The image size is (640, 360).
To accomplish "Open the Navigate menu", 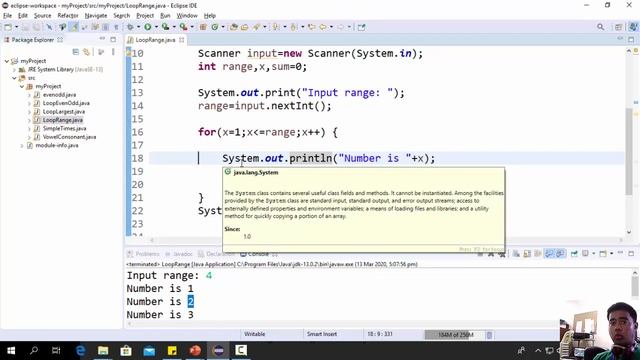I will click(x=96, y=16).
